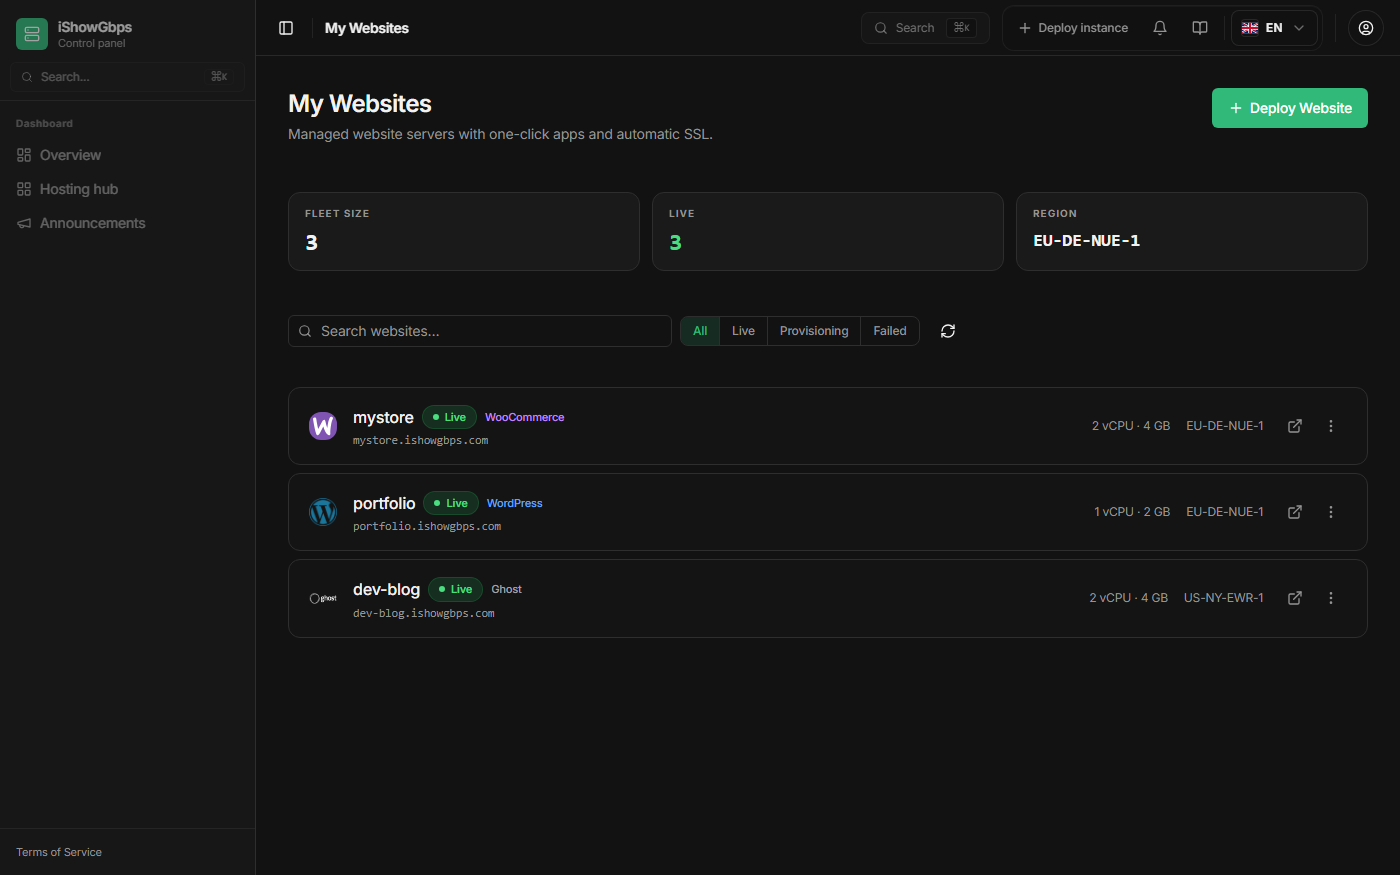Click 1 vCPU · 2 GB spec text

1132,512
